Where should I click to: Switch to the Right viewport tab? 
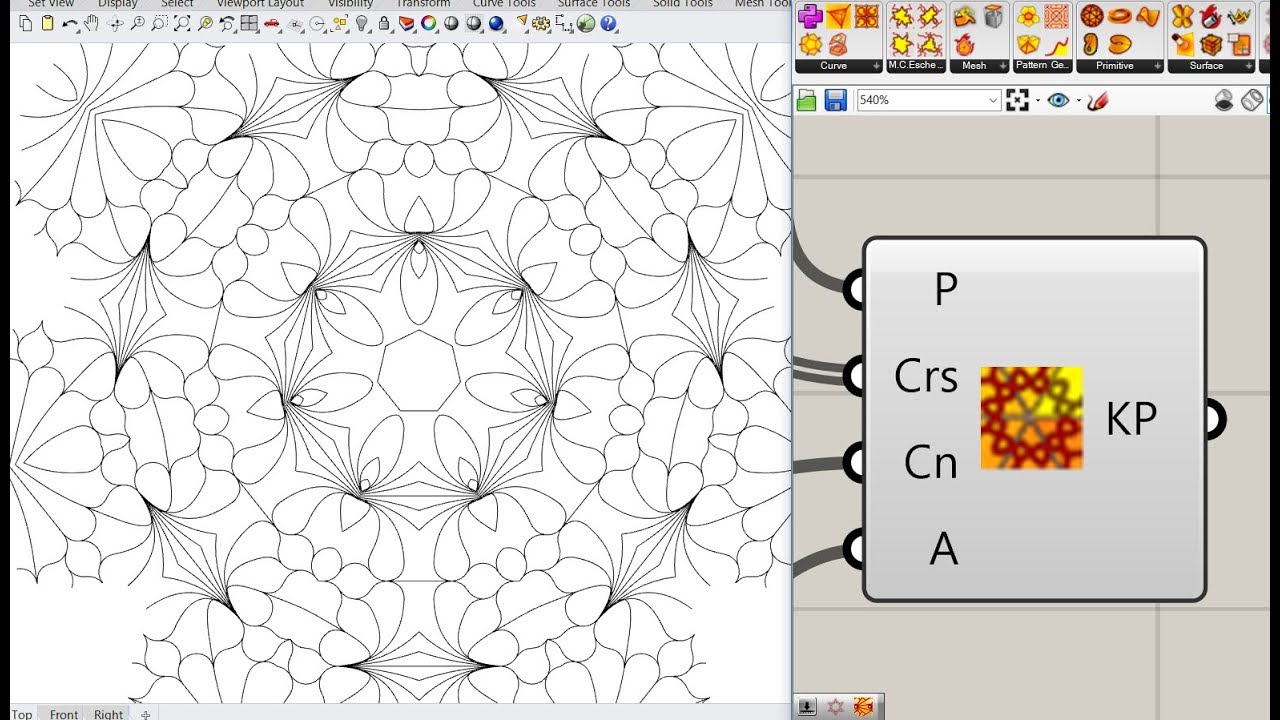108,714
